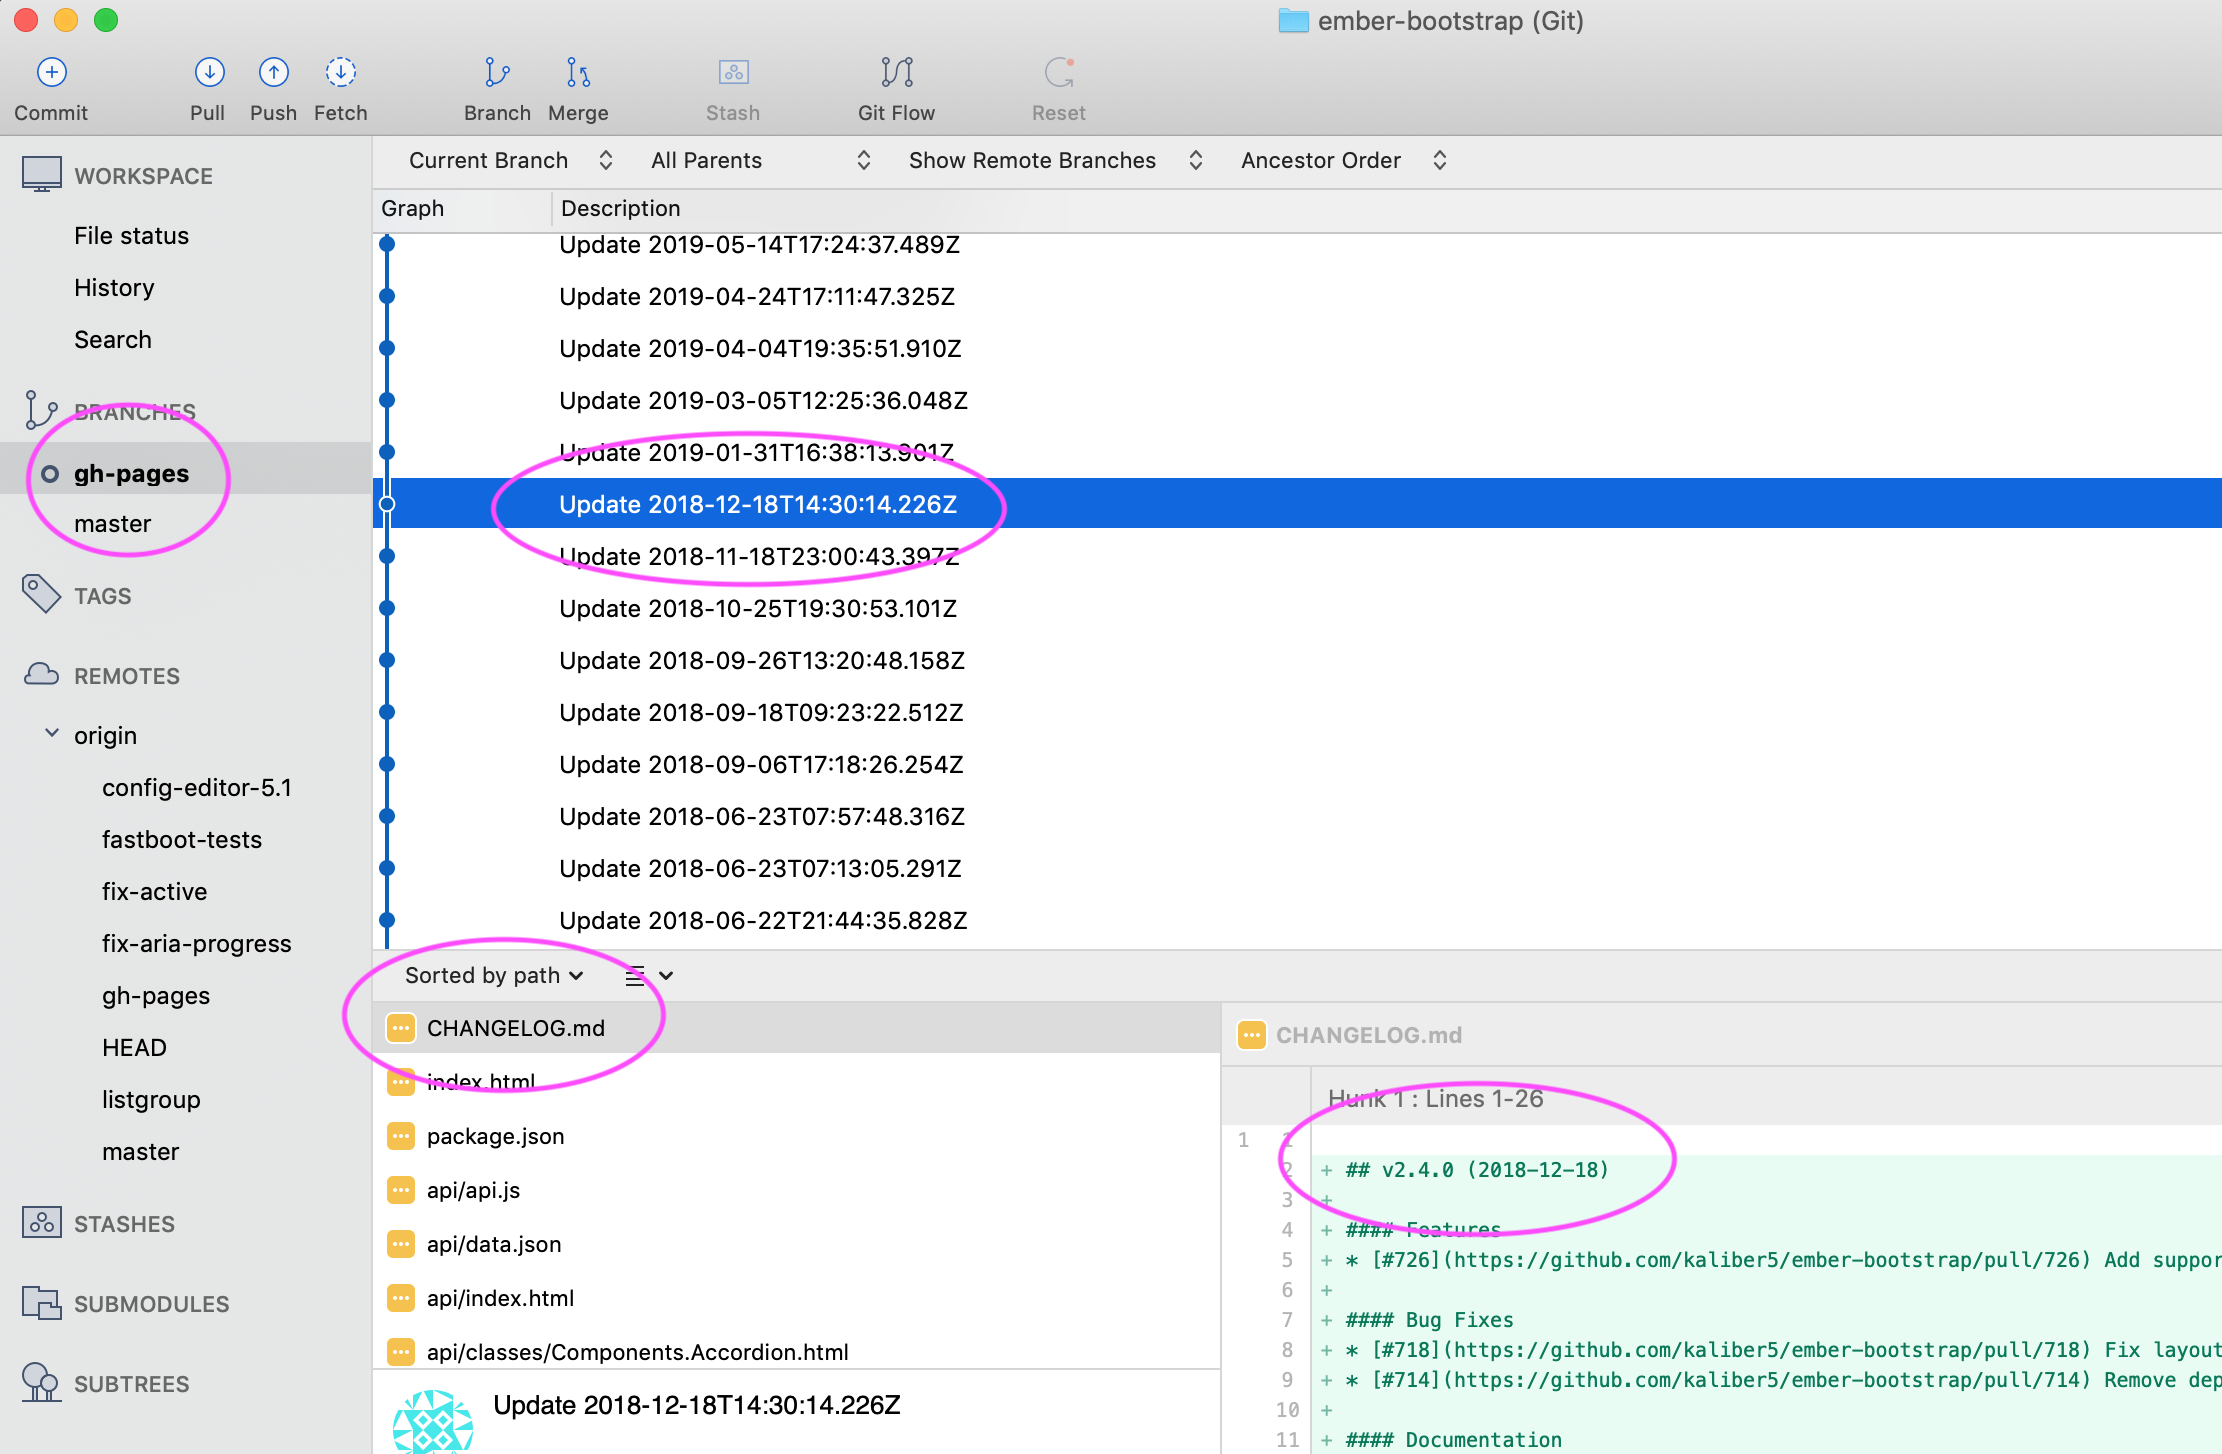
Task: Select Search in Workspace sidebar
Action: 113,340
